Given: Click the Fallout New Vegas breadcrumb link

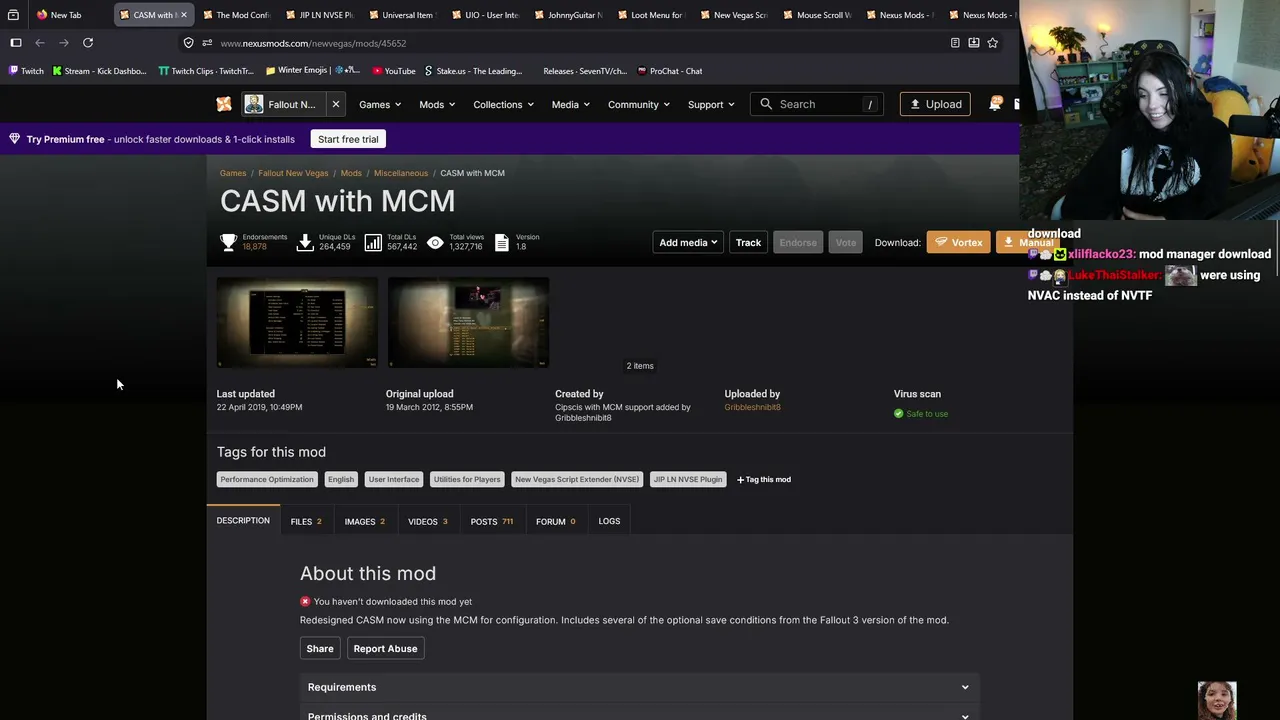Looking at the screenshot, I should click(x=293, y=173).
